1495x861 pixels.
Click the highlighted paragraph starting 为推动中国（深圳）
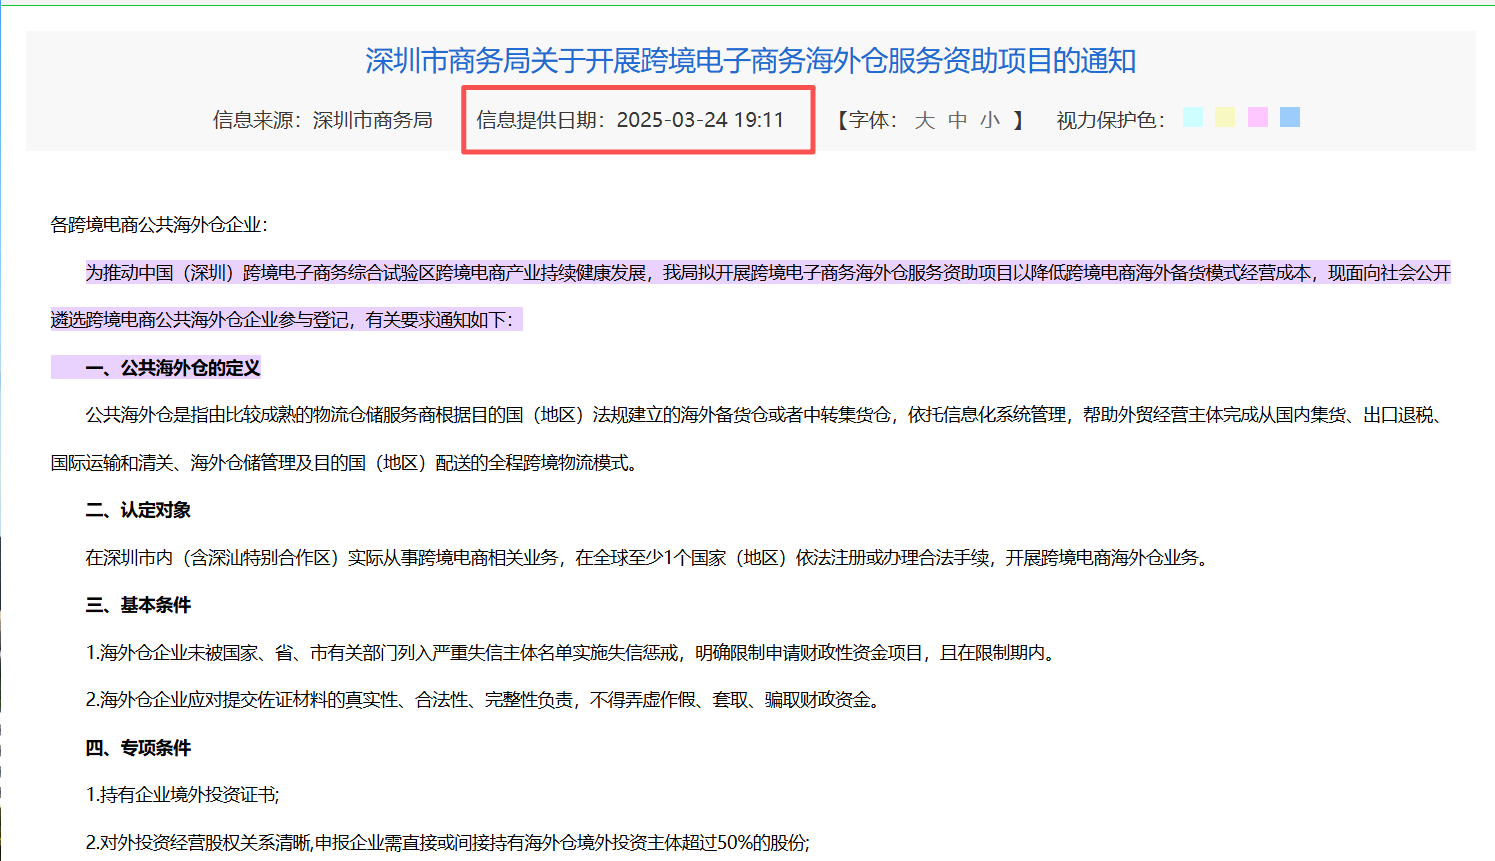(x=750, y=273)
